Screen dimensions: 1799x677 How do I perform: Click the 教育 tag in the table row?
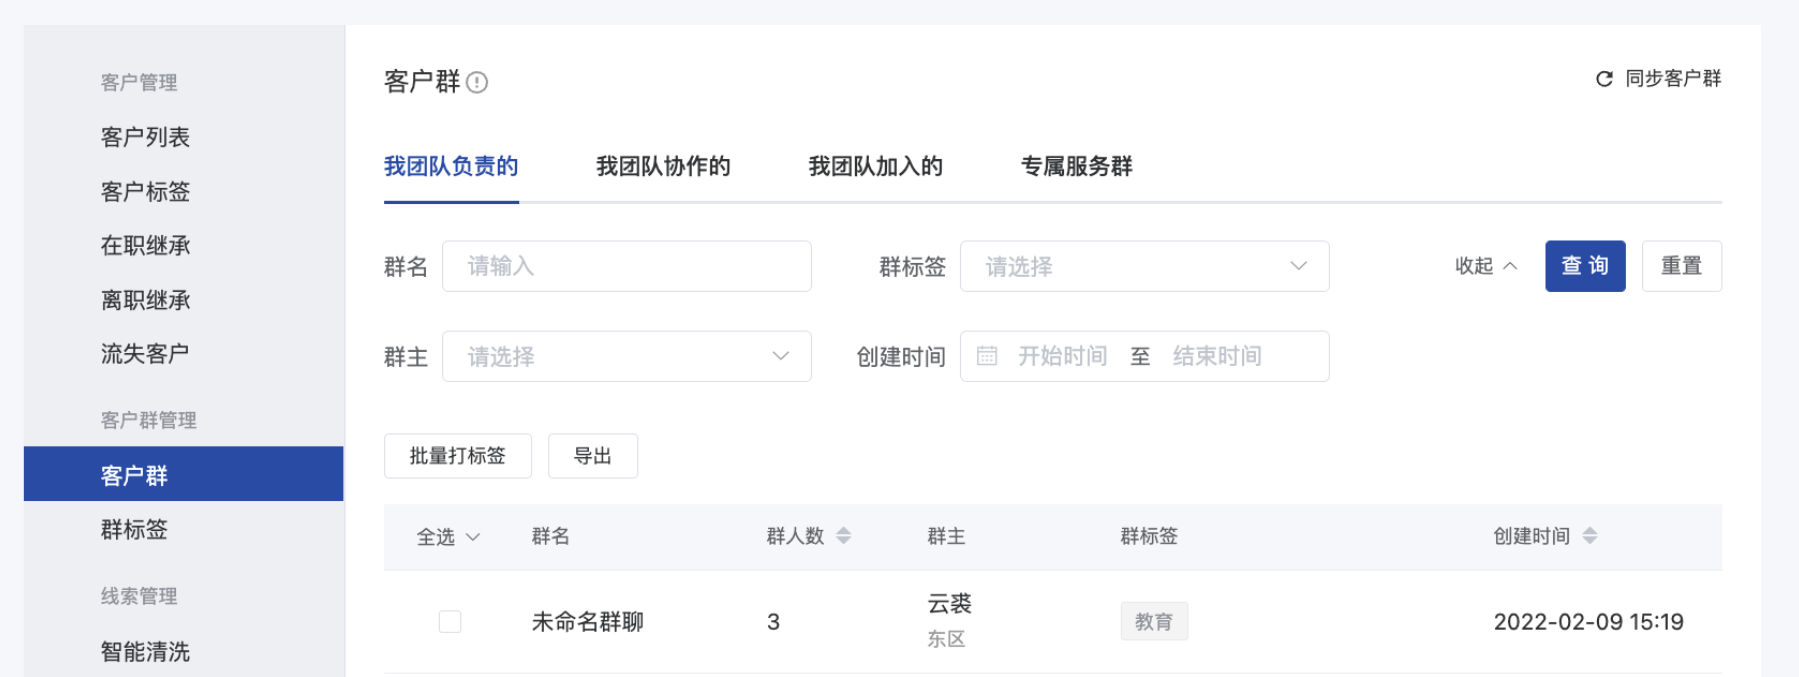pos(1154,621)
